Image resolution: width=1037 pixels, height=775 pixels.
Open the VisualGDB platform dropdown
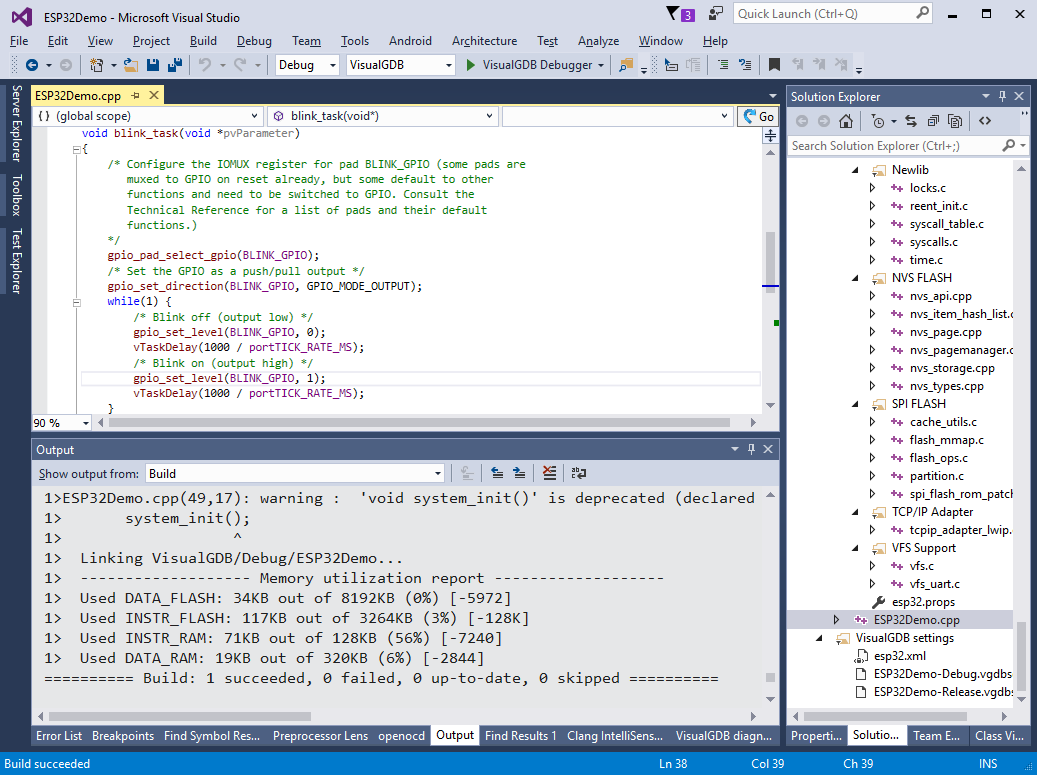click(x=401, y=65)
